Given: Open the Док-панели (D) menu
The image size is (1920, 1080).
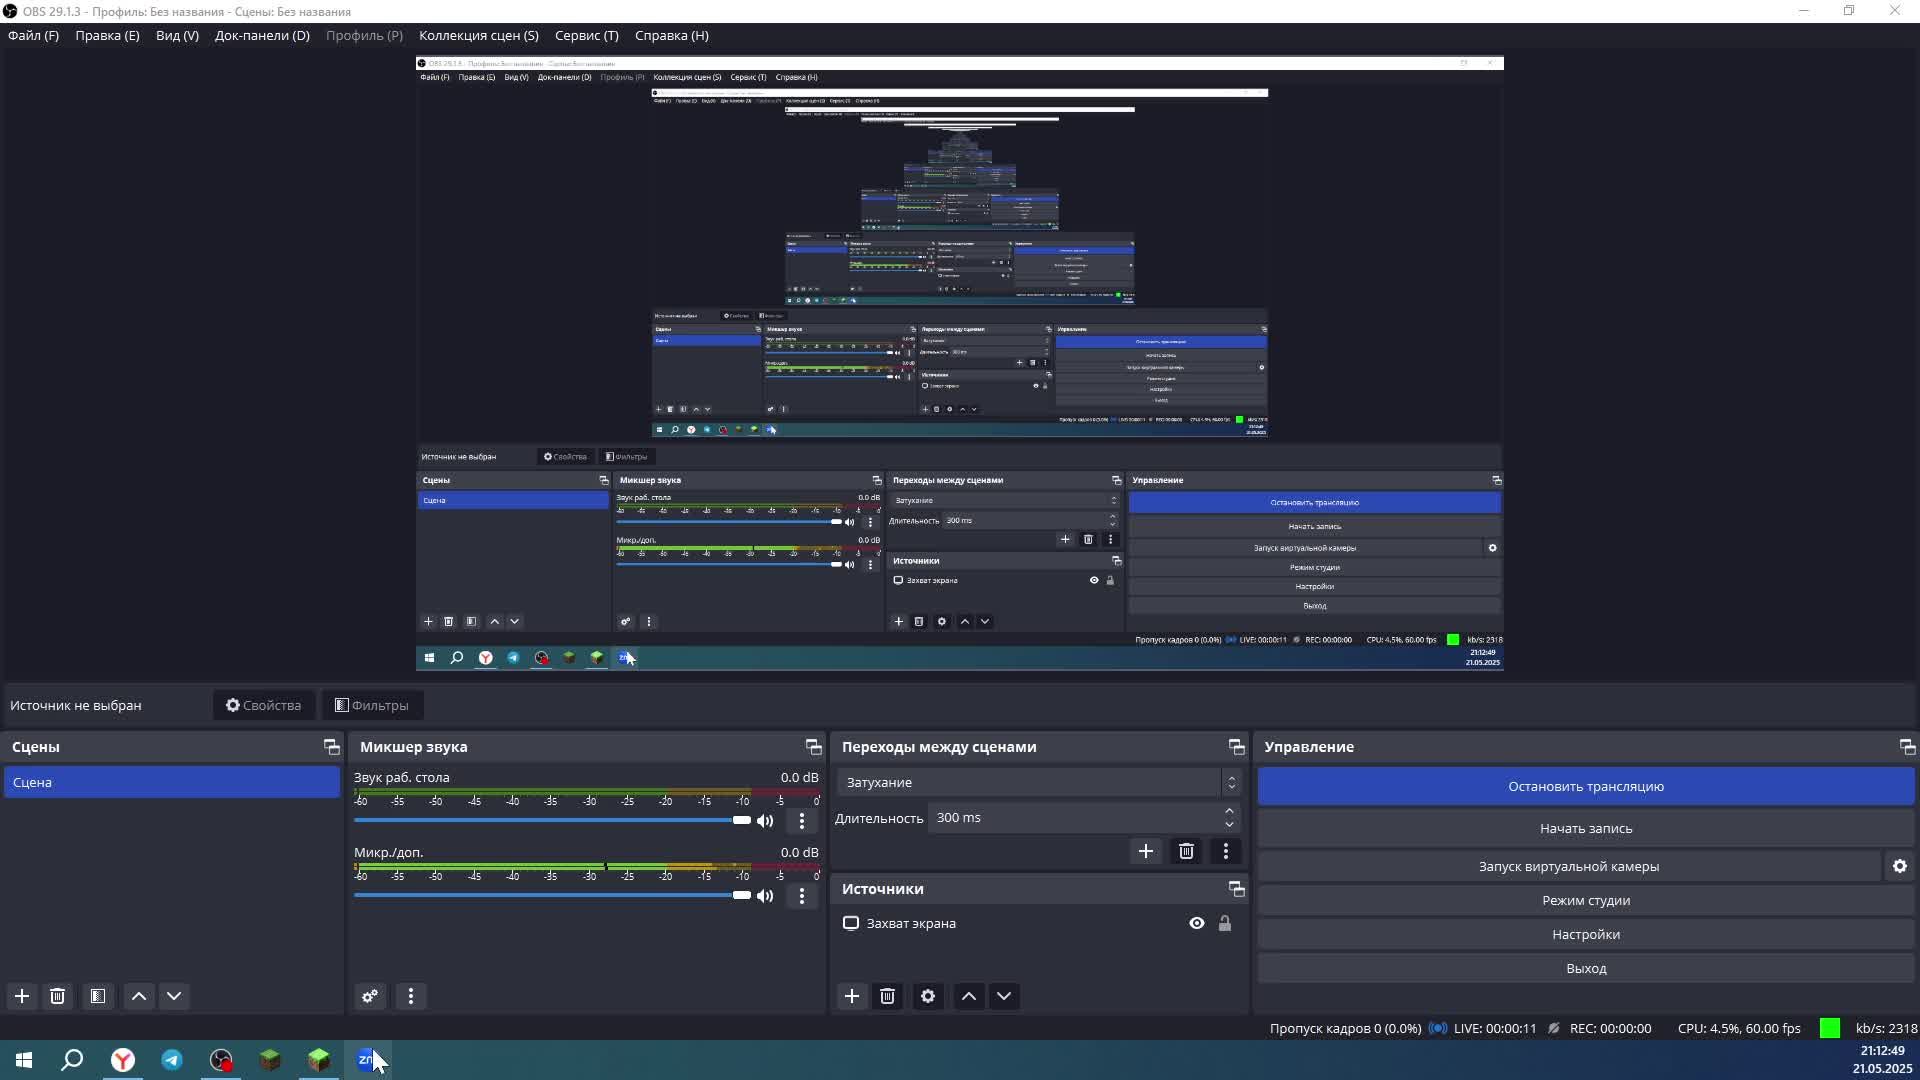Looking at the screenshot, I should [x=262, y=35].
